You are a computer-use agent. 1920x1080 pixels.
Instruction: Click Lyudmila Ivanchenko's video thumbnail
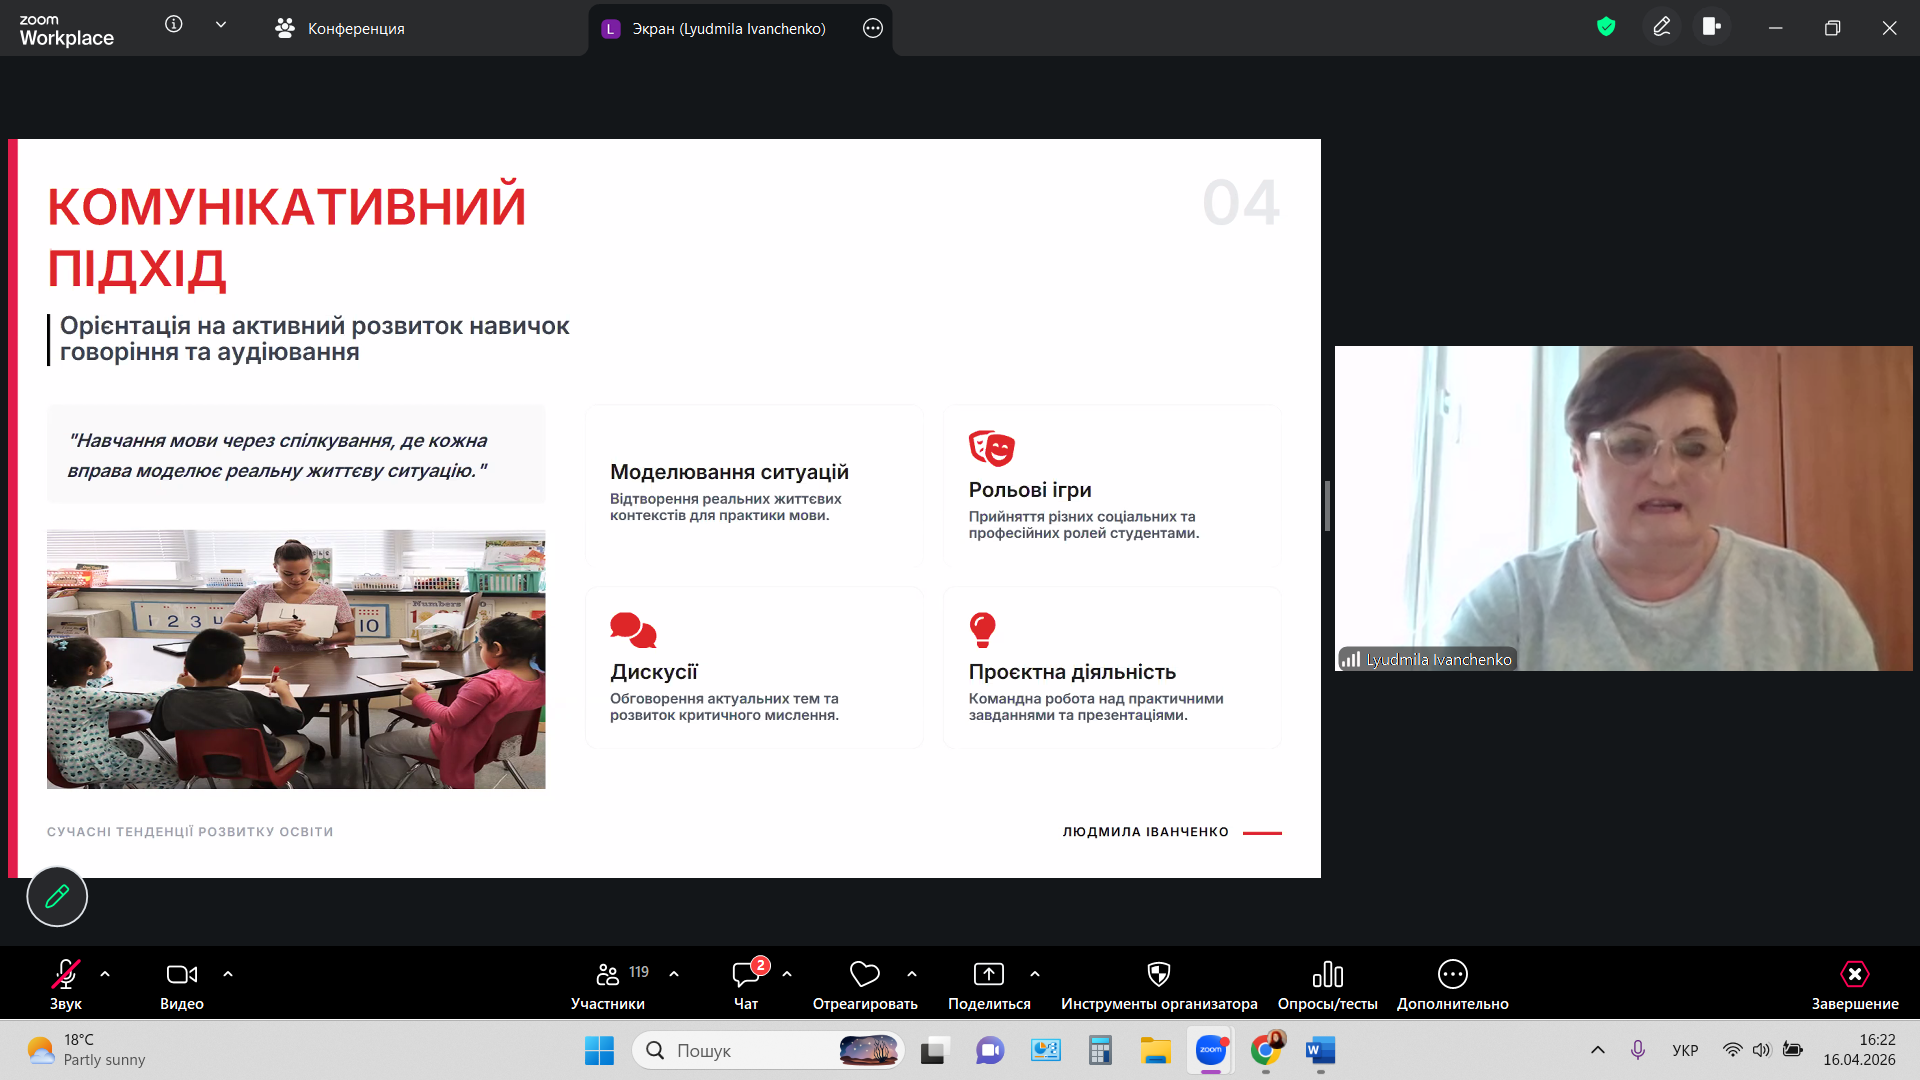[x=1623, y=508]
